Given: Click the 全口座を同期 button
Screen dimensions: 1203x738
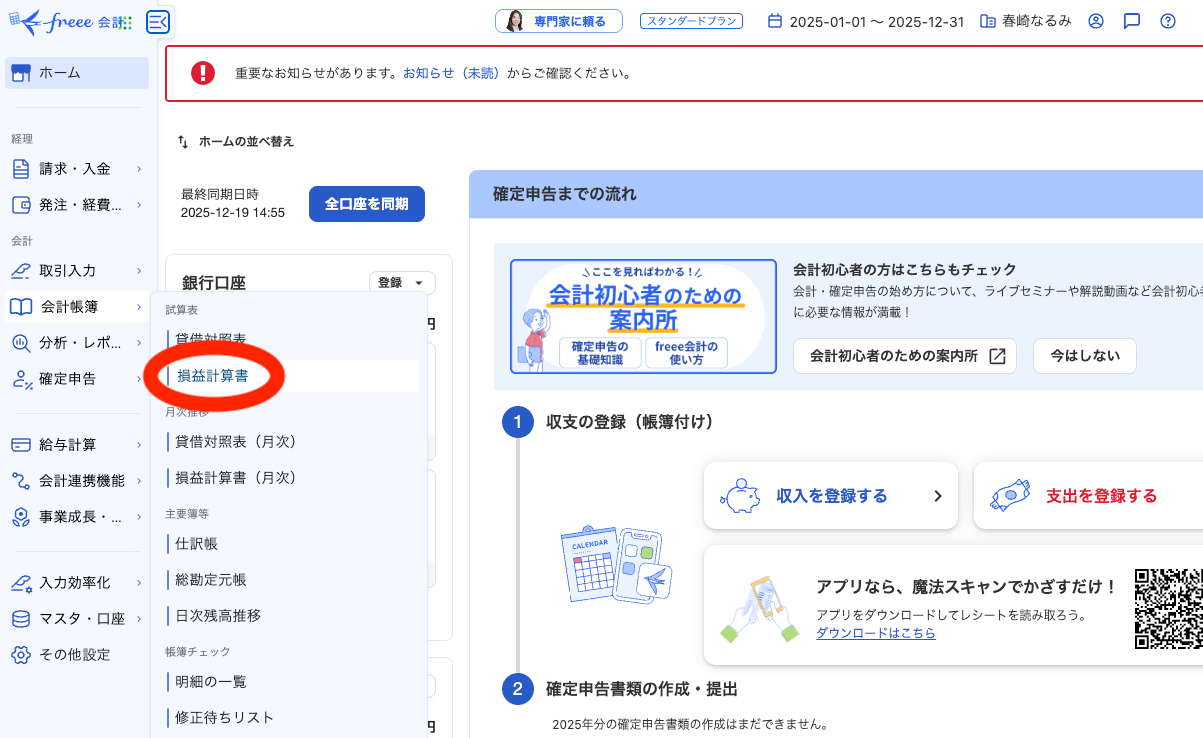Looking at the screenshot, I should pos(366,203).
